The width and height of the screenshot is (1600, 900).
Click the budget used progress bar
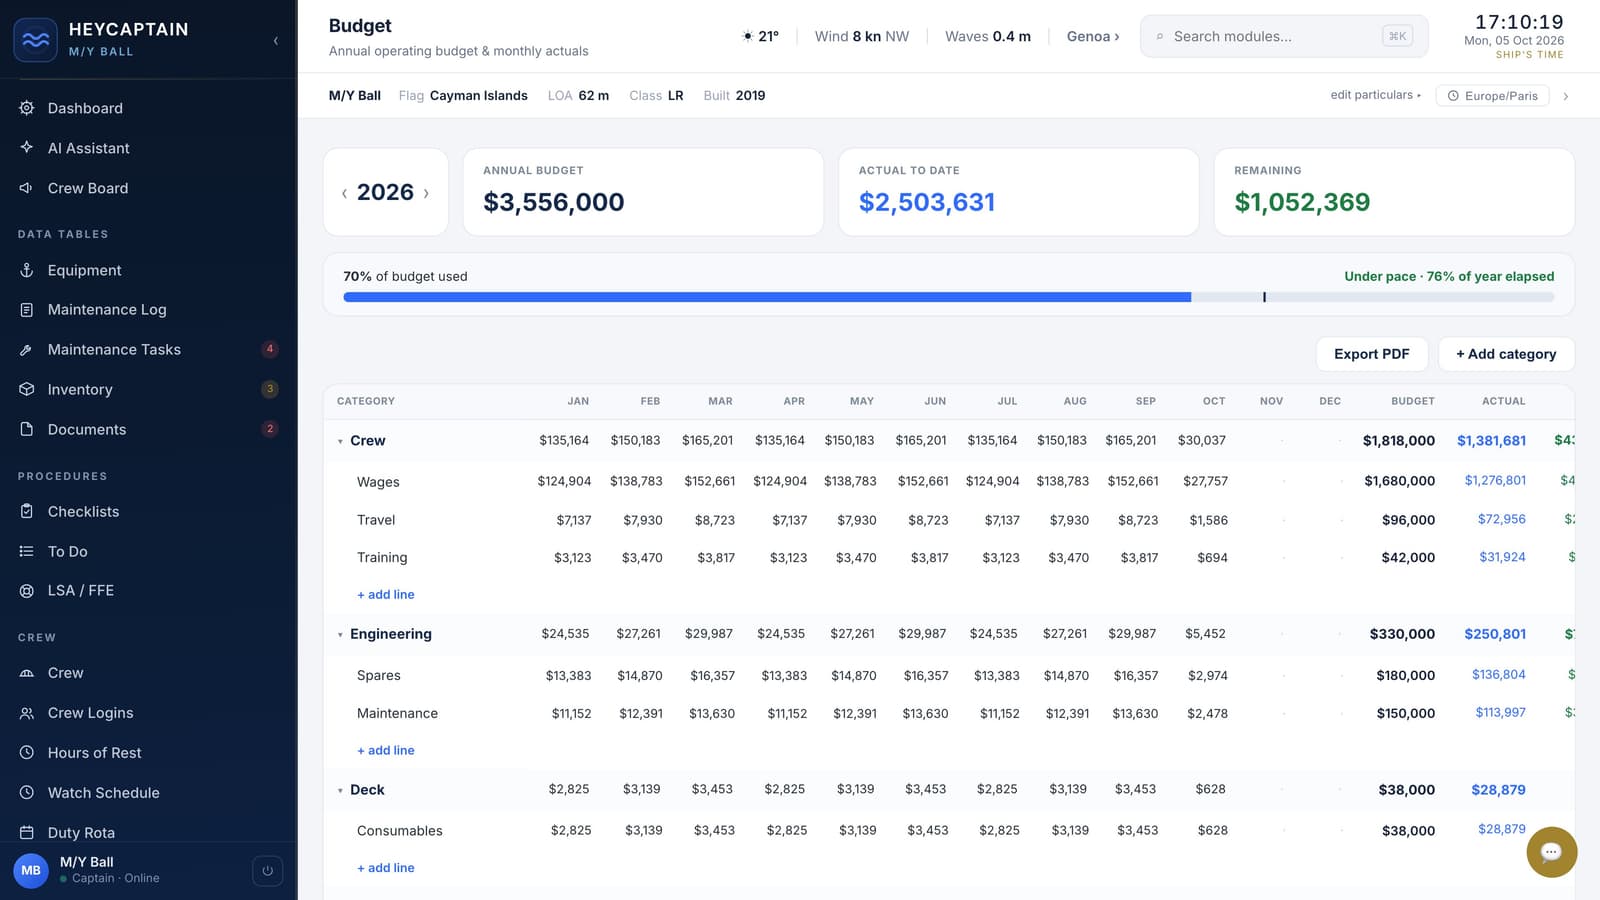949,297
